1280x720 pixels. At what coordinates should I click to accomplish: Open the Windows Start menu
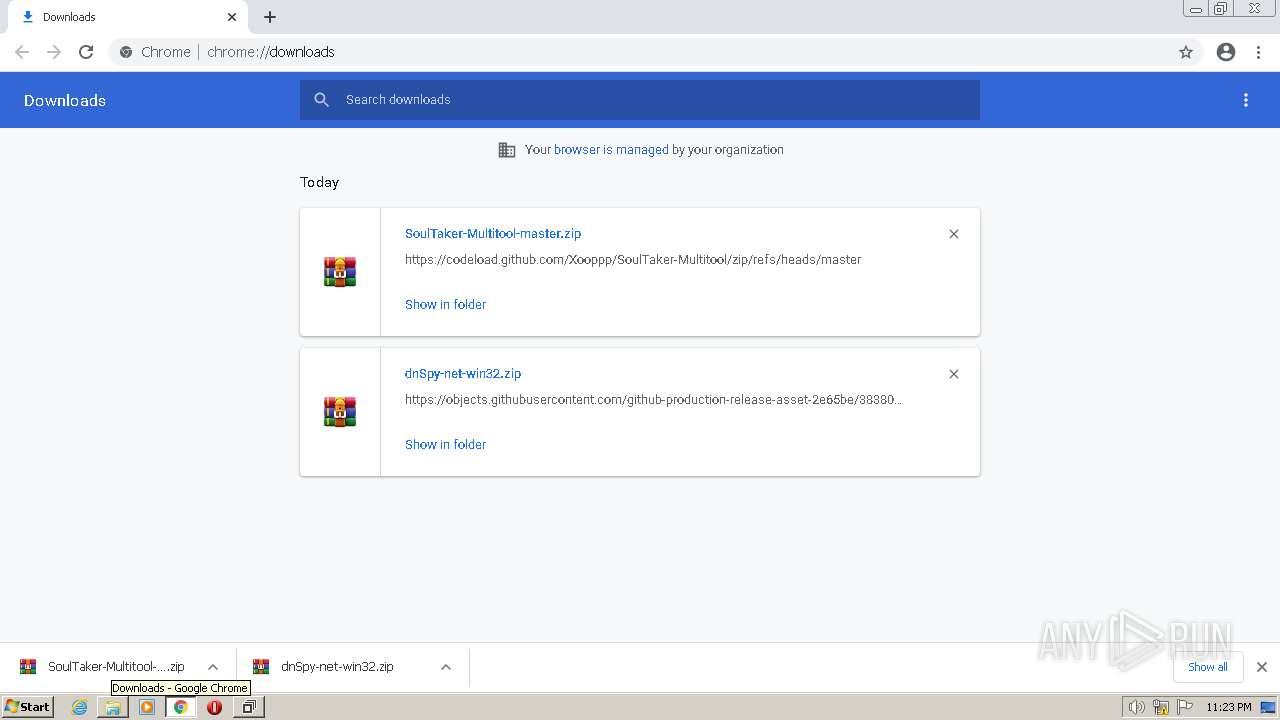[28, 707]
